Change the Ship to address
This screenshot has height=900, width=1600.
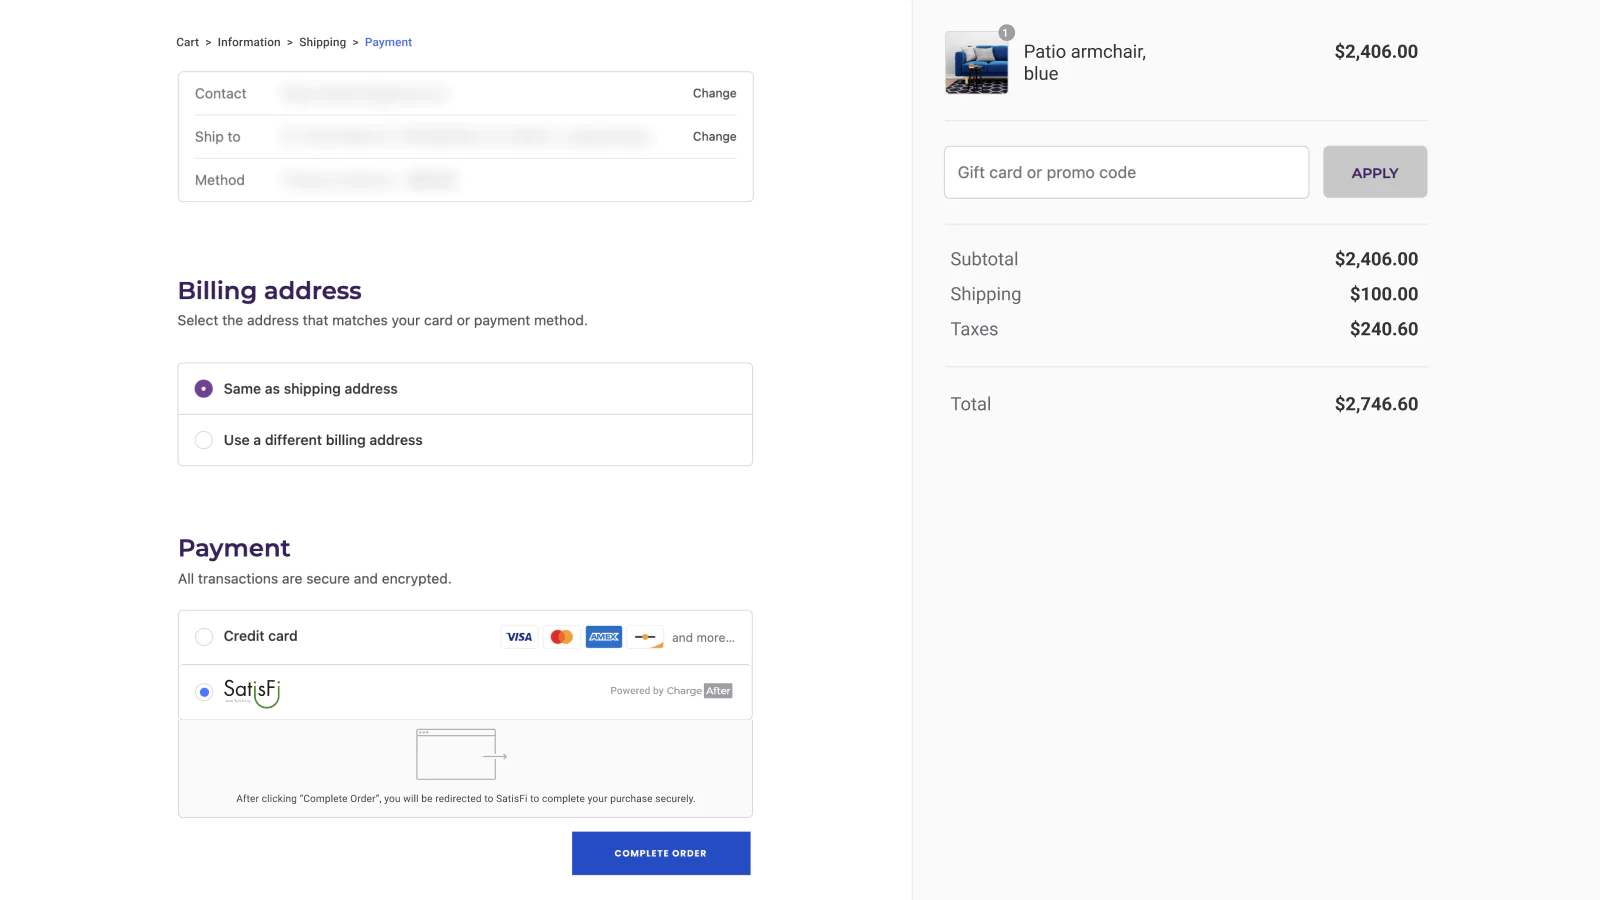tap(714, 136)
